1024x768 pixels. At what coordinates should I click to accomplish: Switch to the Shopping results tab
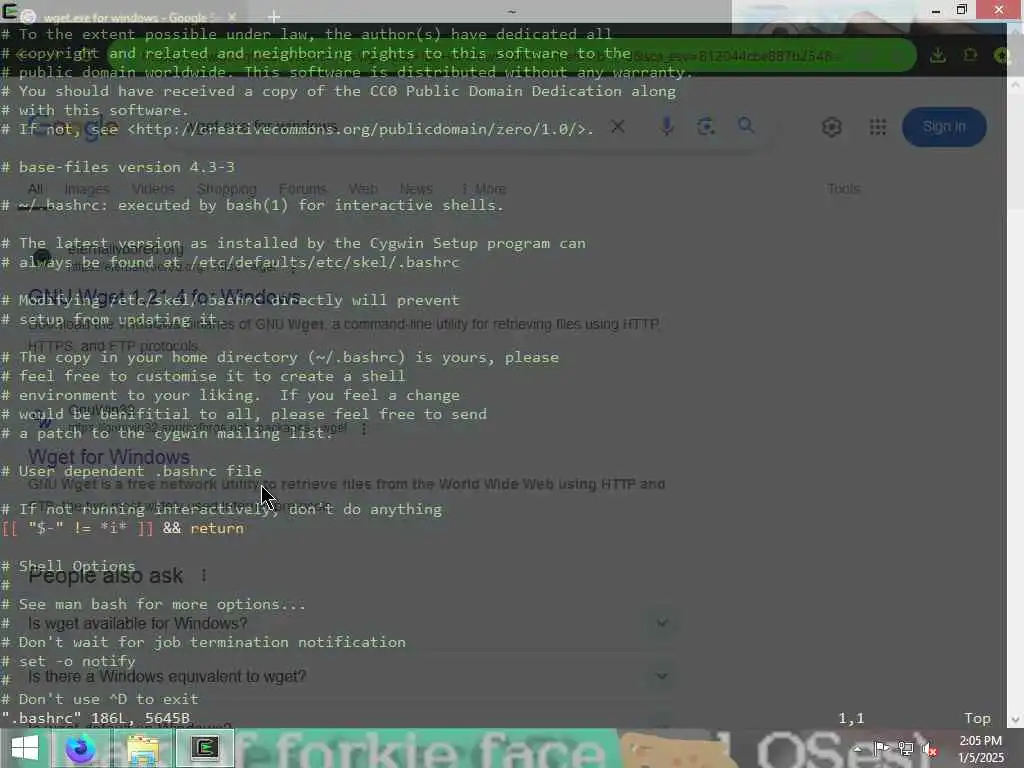[227, 189]
